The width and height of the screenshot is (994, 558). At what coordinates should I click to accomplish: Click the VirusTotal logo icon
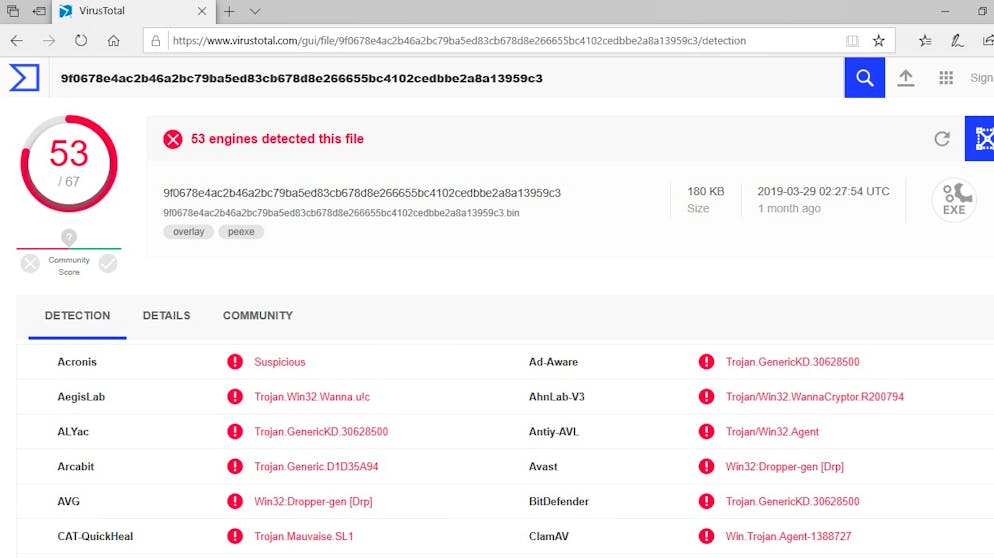point(24,78)
